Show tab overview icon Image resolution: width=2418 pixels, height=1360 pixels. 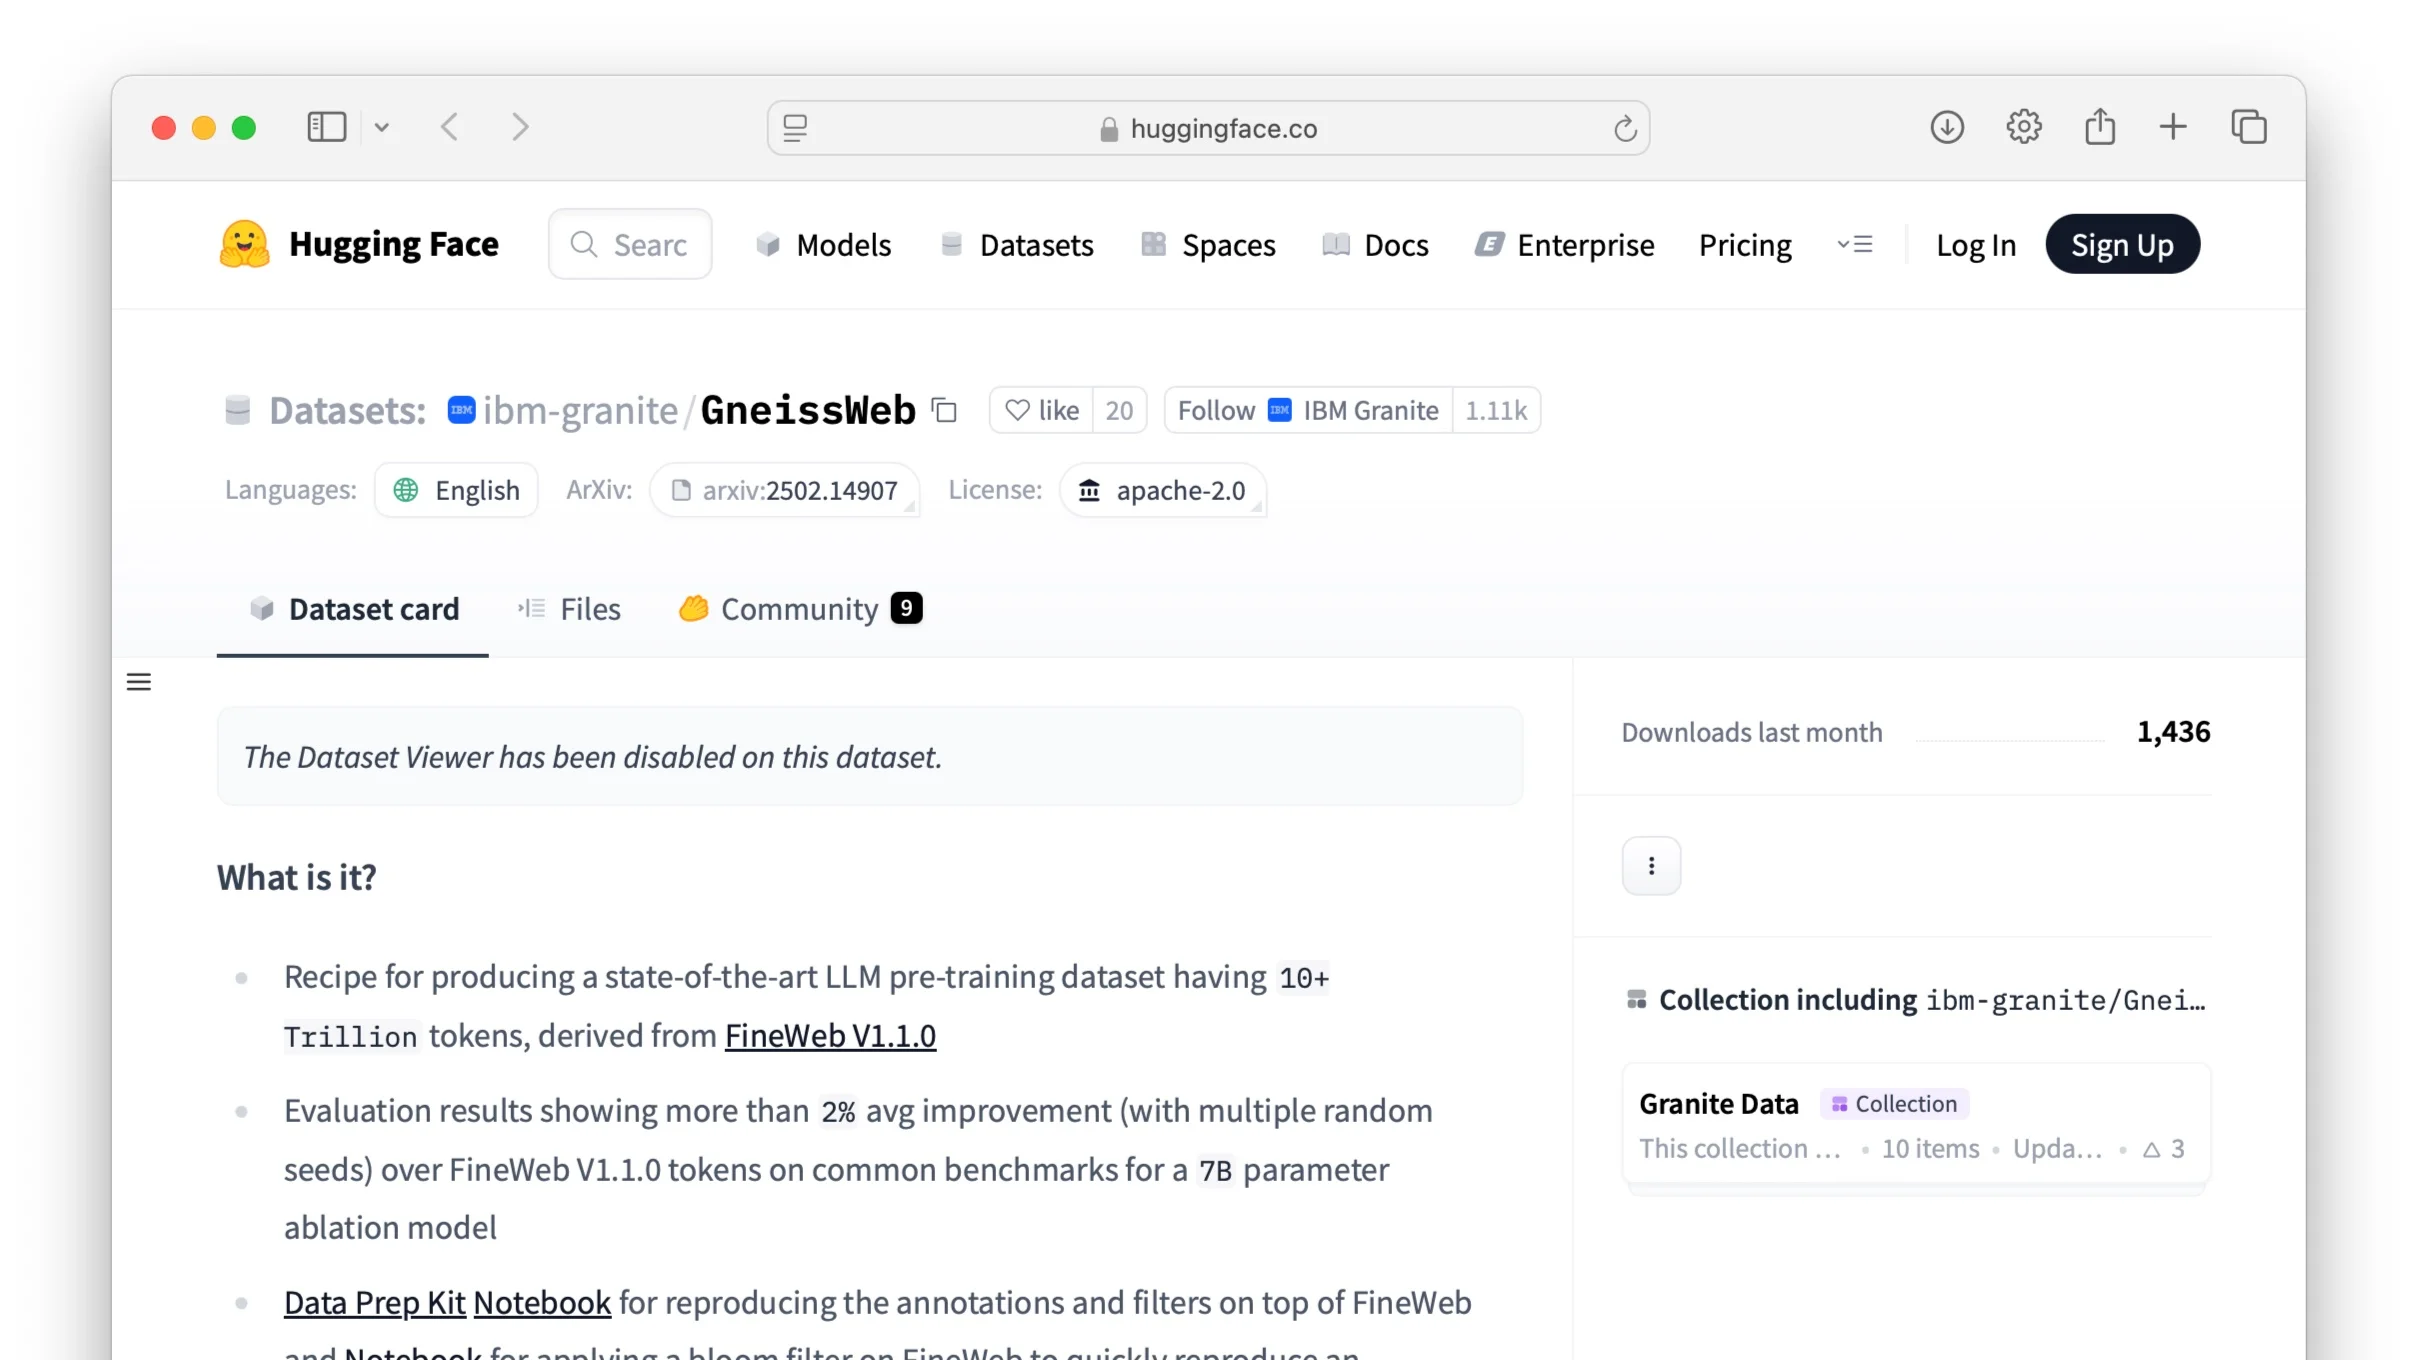tap(2249, 127)
